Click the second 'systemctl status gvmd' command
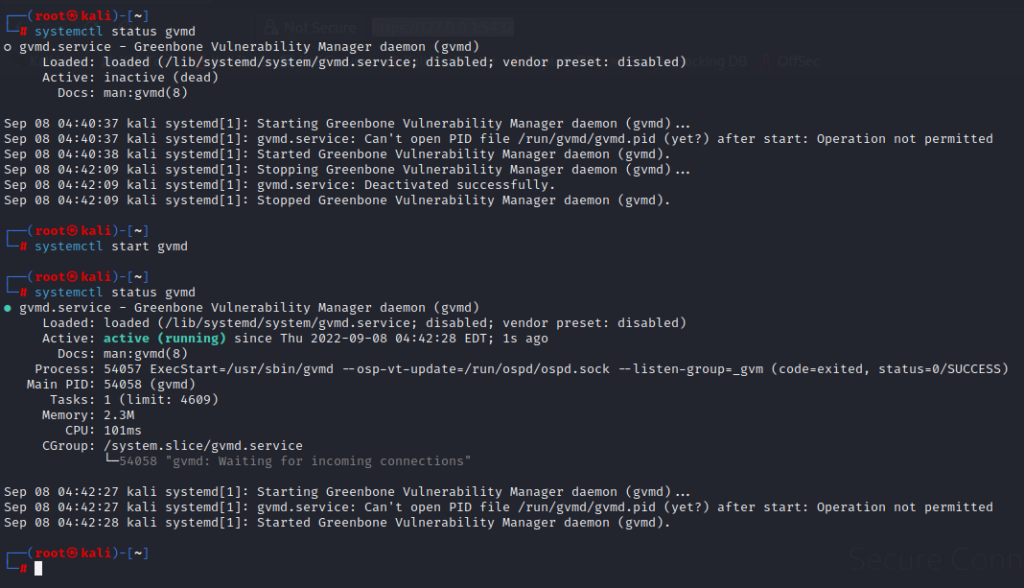Viewport: 1024px width, 588px height. click(x=115, y=292)
